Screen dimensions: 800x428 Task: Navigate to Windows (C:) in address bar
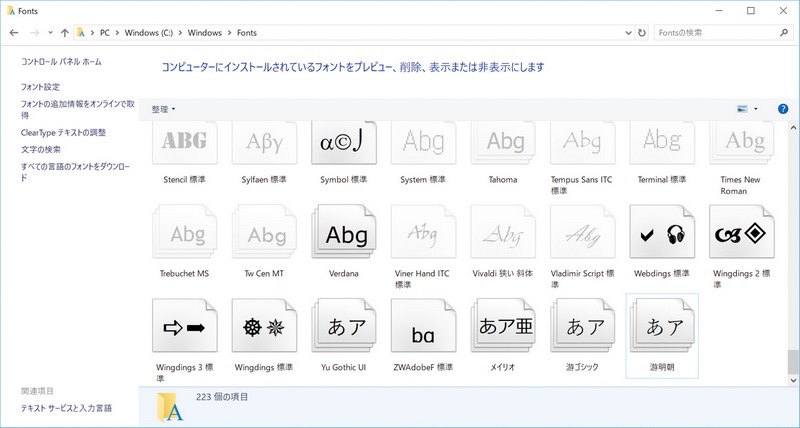[149, 33]
